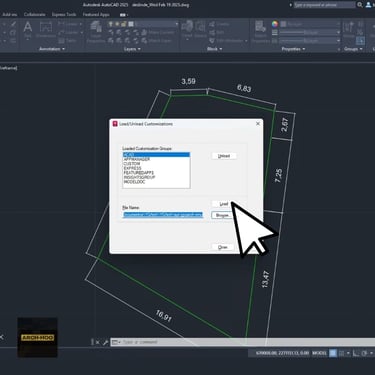Open Layer Properties manager icon

(96, 32)
